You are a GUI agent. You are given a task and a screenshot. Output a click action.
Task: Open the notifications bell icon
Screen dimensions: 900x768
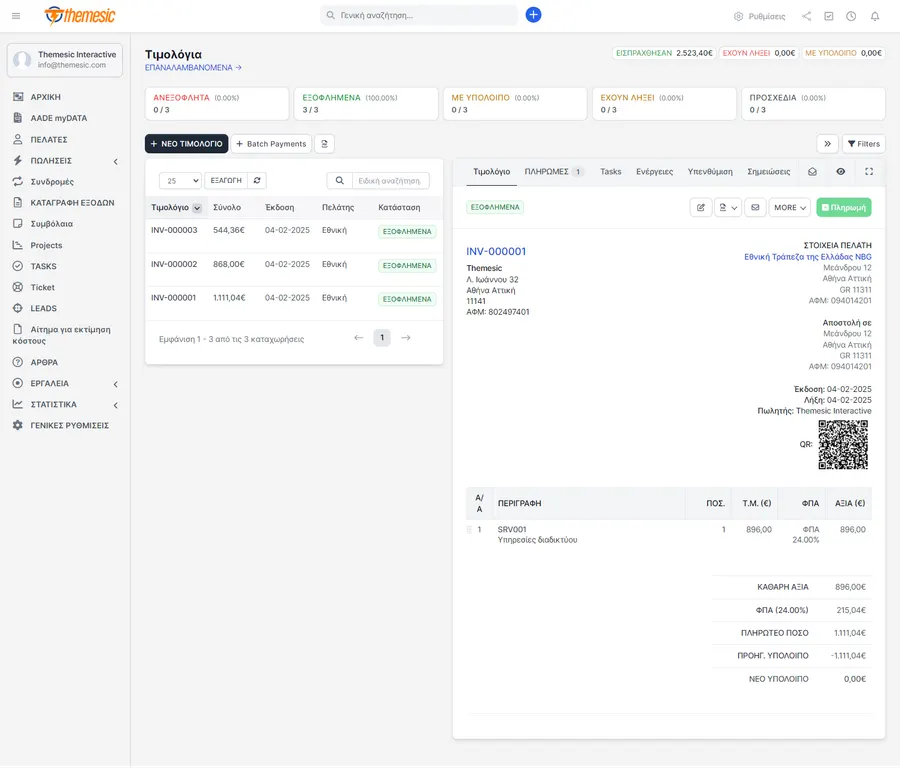[x=874, y=16]
